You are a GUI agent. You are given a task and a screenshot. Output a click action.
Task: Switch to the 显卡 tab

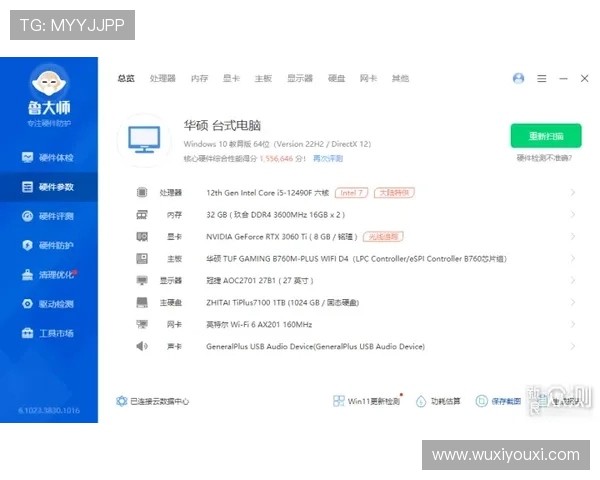(x=232, y=78)
